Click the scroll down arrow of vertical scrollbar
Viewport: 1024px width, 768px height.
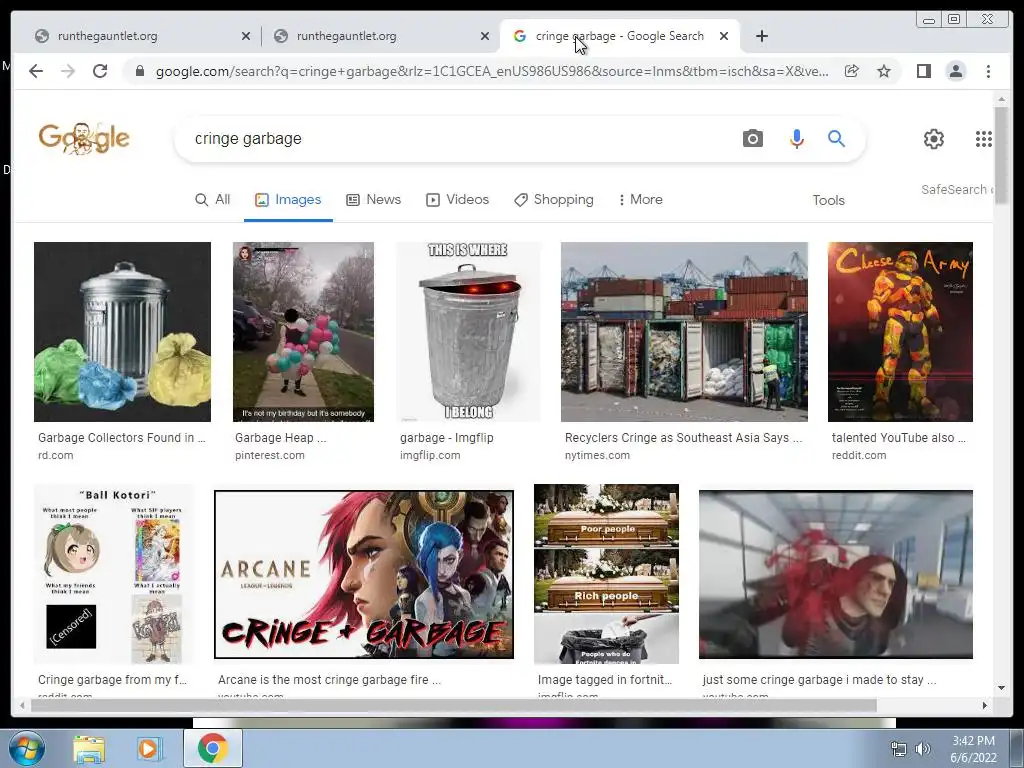(x=1001, y=688)
